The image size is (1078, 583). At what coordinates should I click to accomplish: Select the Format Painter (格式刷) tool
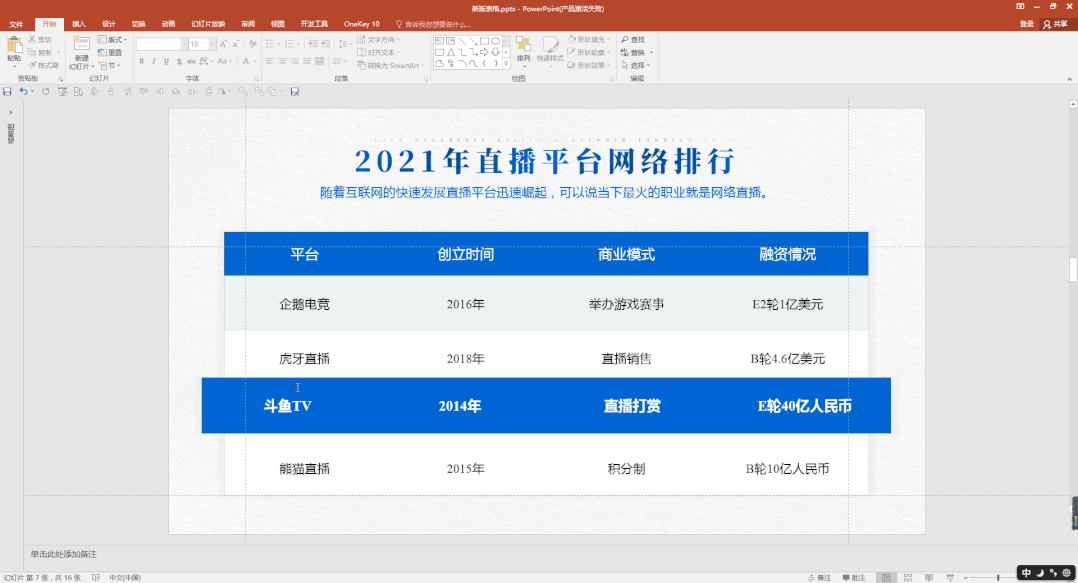(43, 65)
